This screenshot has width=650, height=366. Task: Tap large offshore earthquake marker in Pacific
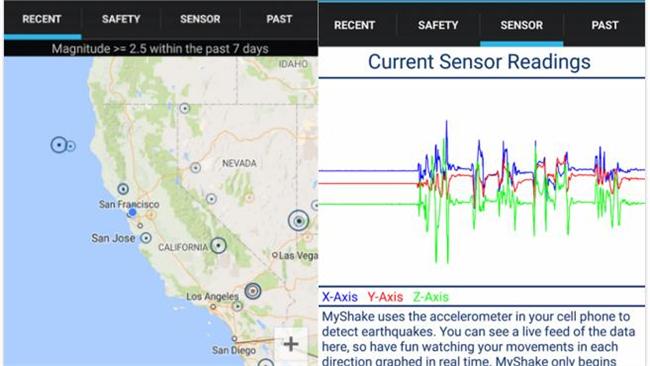59,145
